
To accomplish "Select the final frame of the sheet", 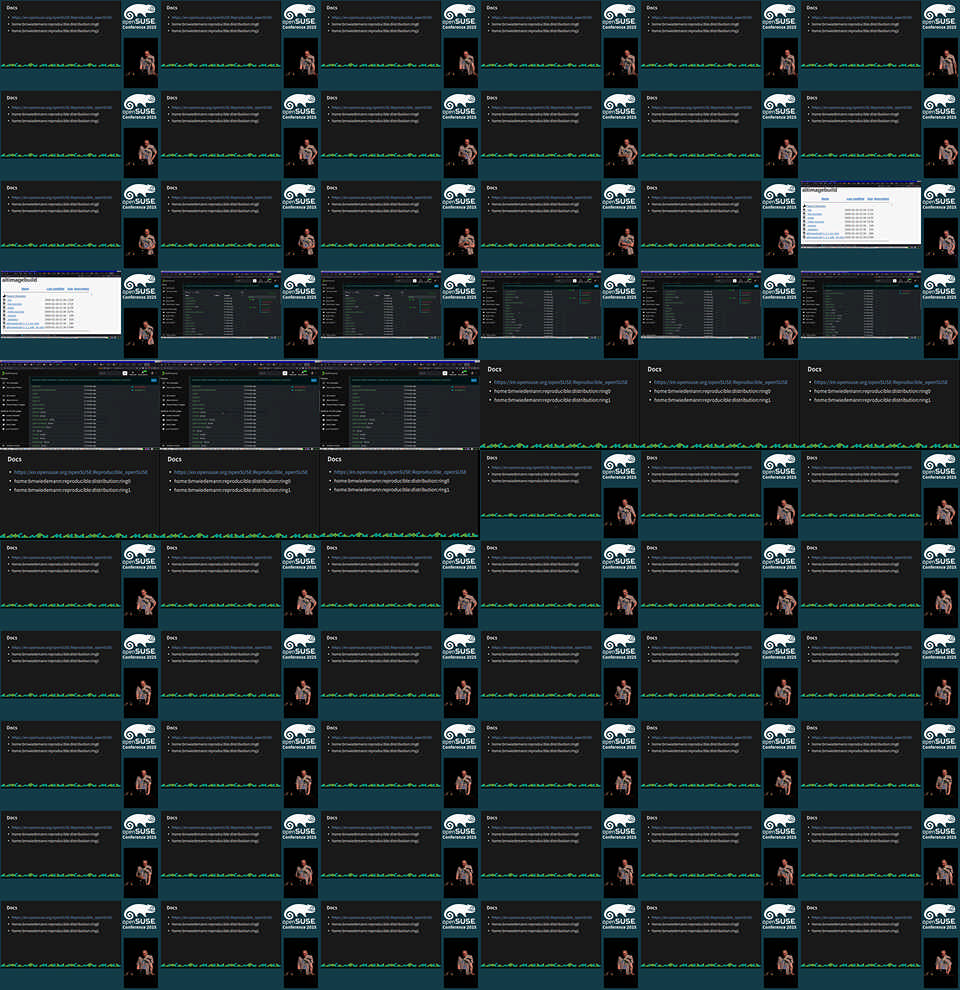I will 880,945.
